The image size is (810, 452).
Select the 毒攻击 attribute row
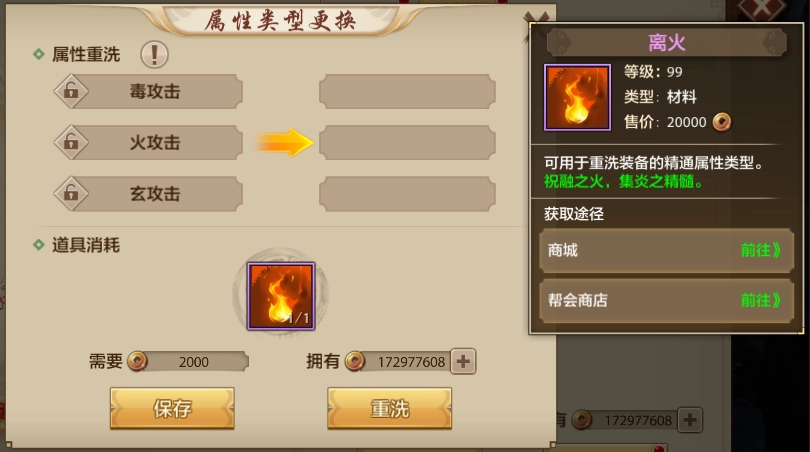click(x=149, y=91)
